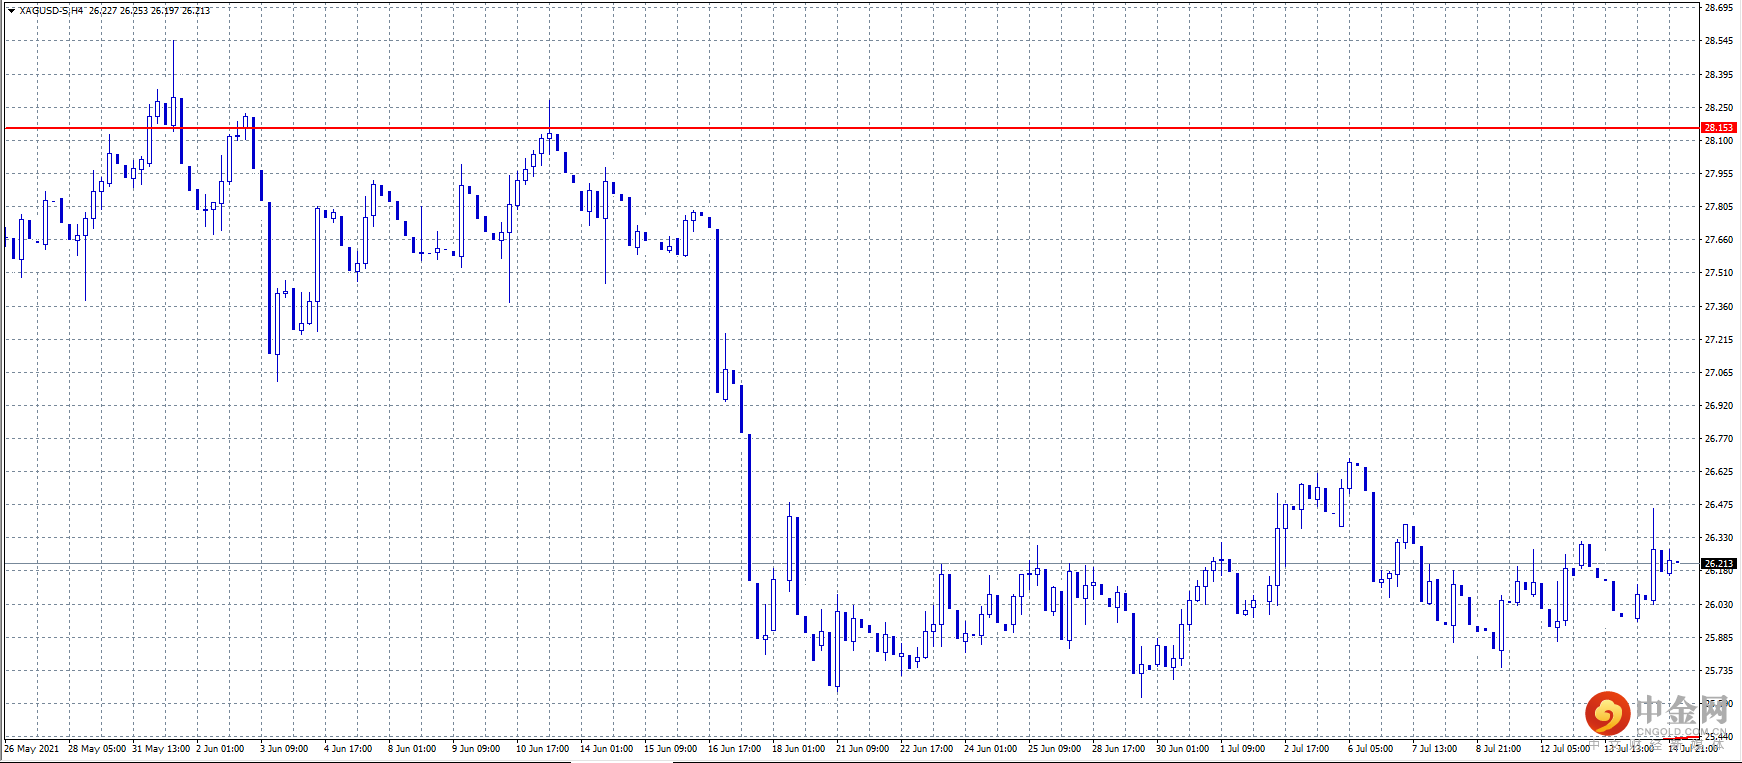This screenshot has height=763, width=1742.
Task: Click the "2 Jun 01:00" time label
Action: click(x=220, y=749)
